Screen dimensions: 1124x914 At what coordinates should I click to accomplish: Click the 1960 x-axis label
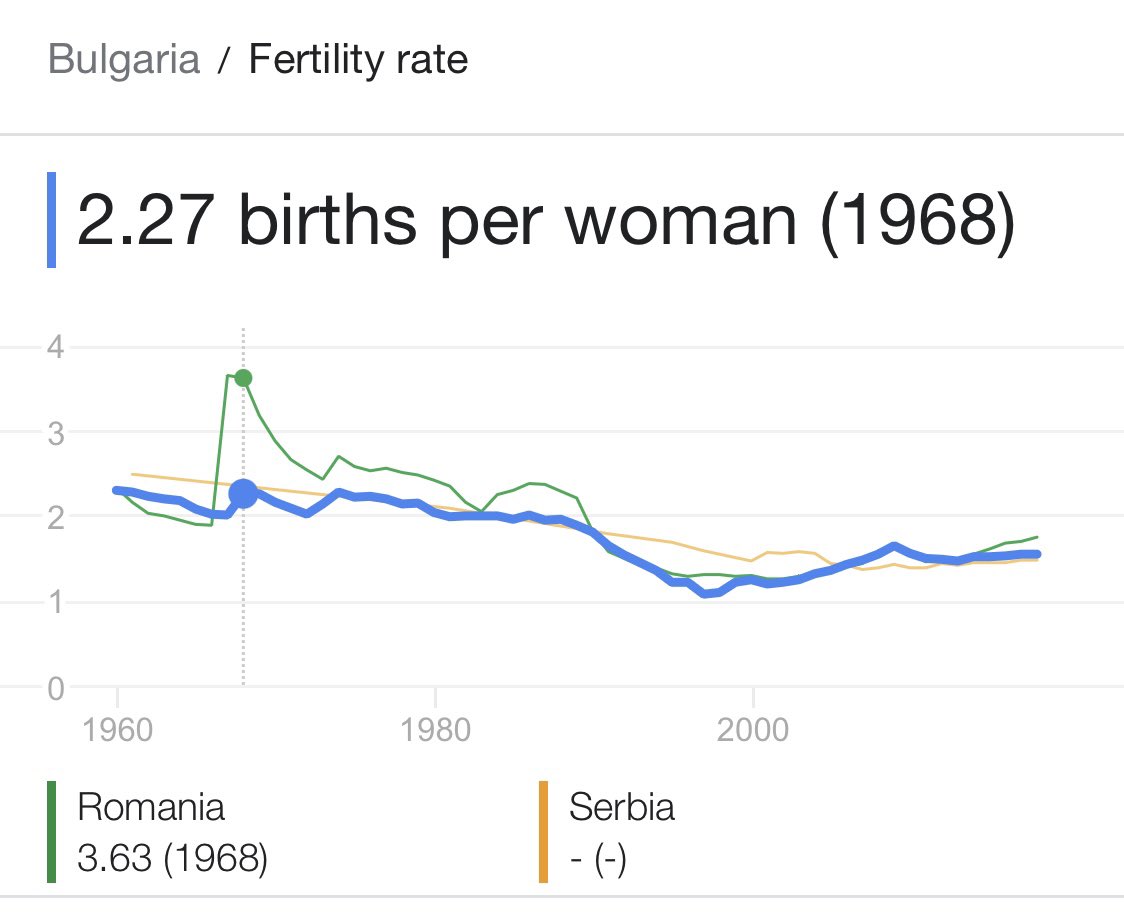tap(118, 730)
